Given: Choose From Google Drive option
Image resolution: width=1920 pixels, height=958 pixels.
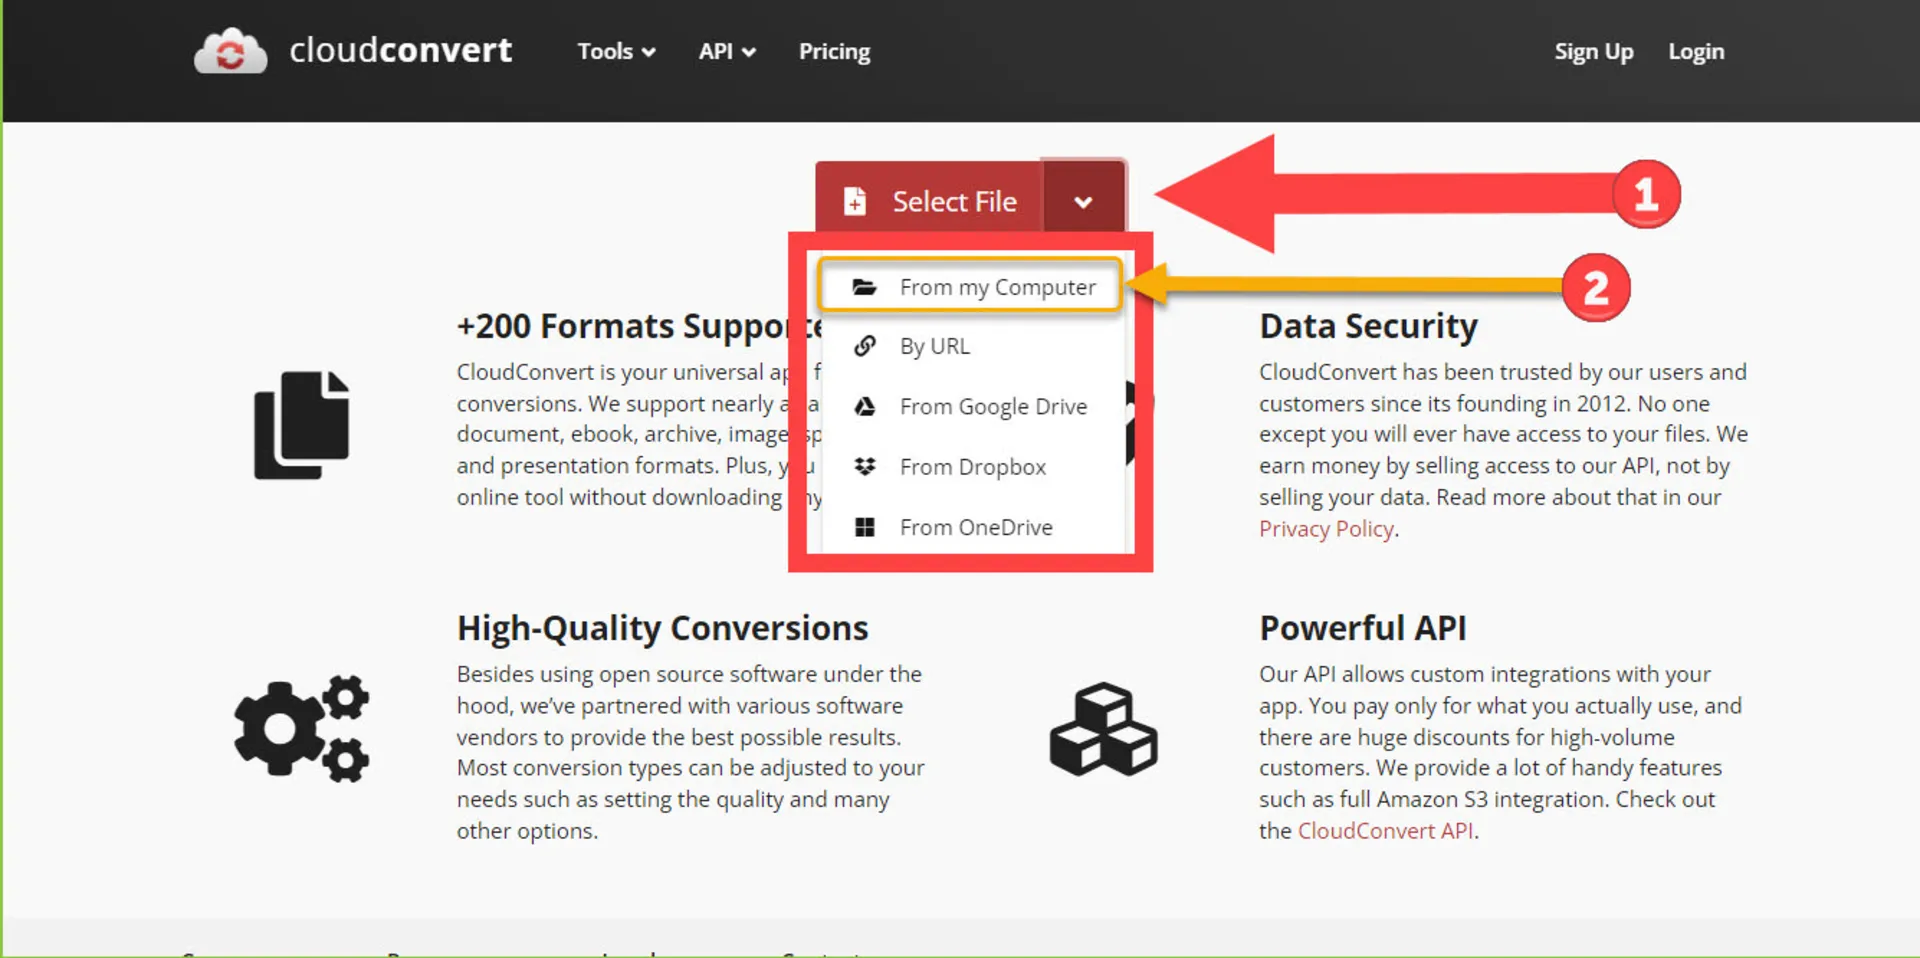Looking at the screenshot, I should (x=970, y=406).
